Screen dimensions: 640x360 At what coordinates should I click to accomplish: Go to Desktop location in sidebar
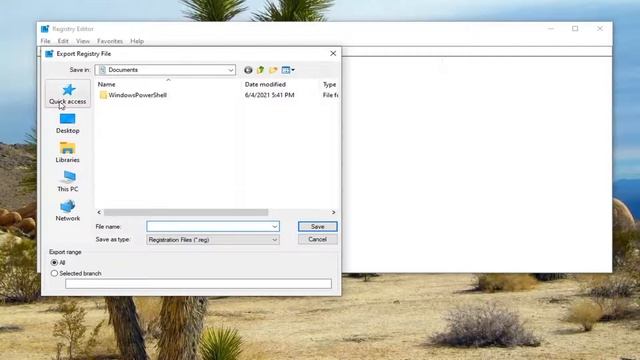click(x=68, y=123)
